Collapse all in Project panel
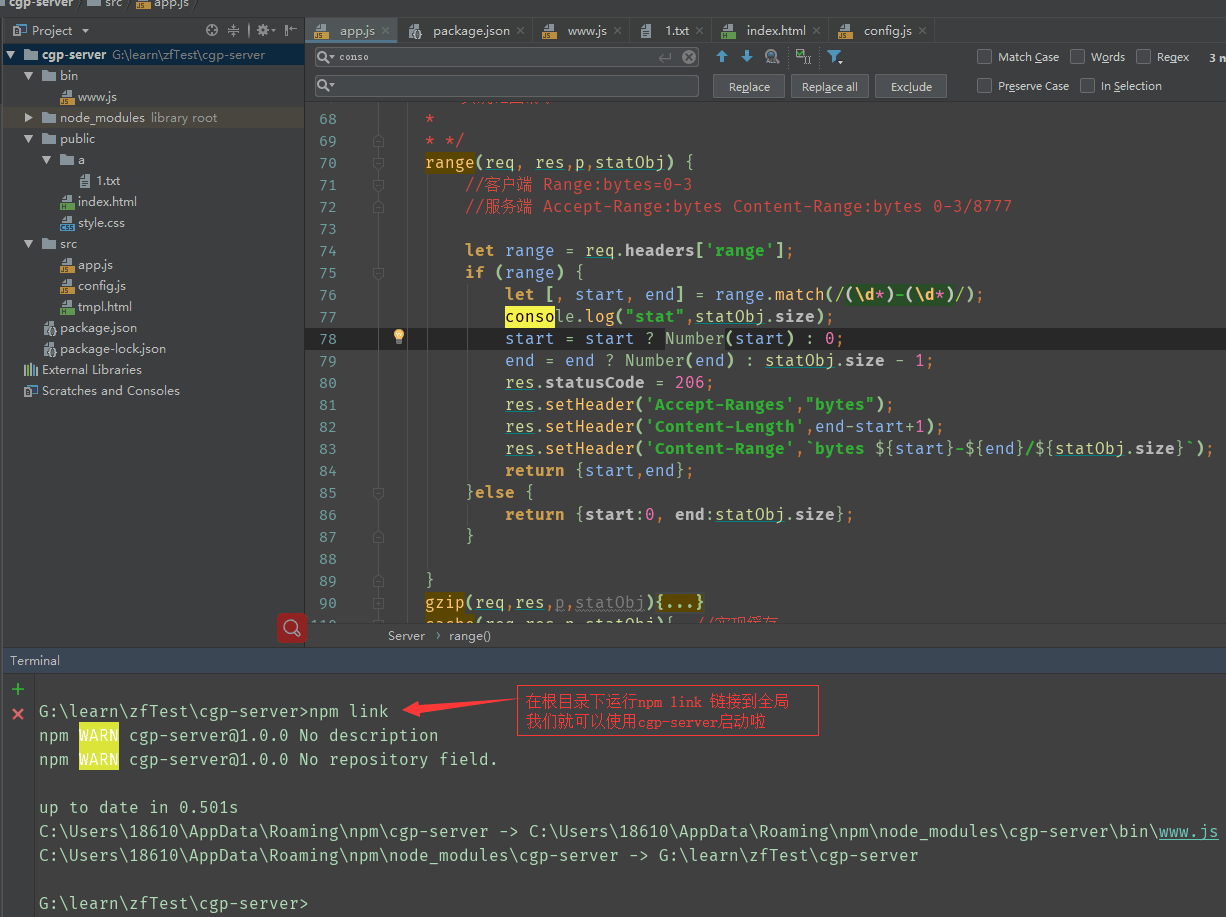Screen dimensions: 1226x917 point(233,31)
